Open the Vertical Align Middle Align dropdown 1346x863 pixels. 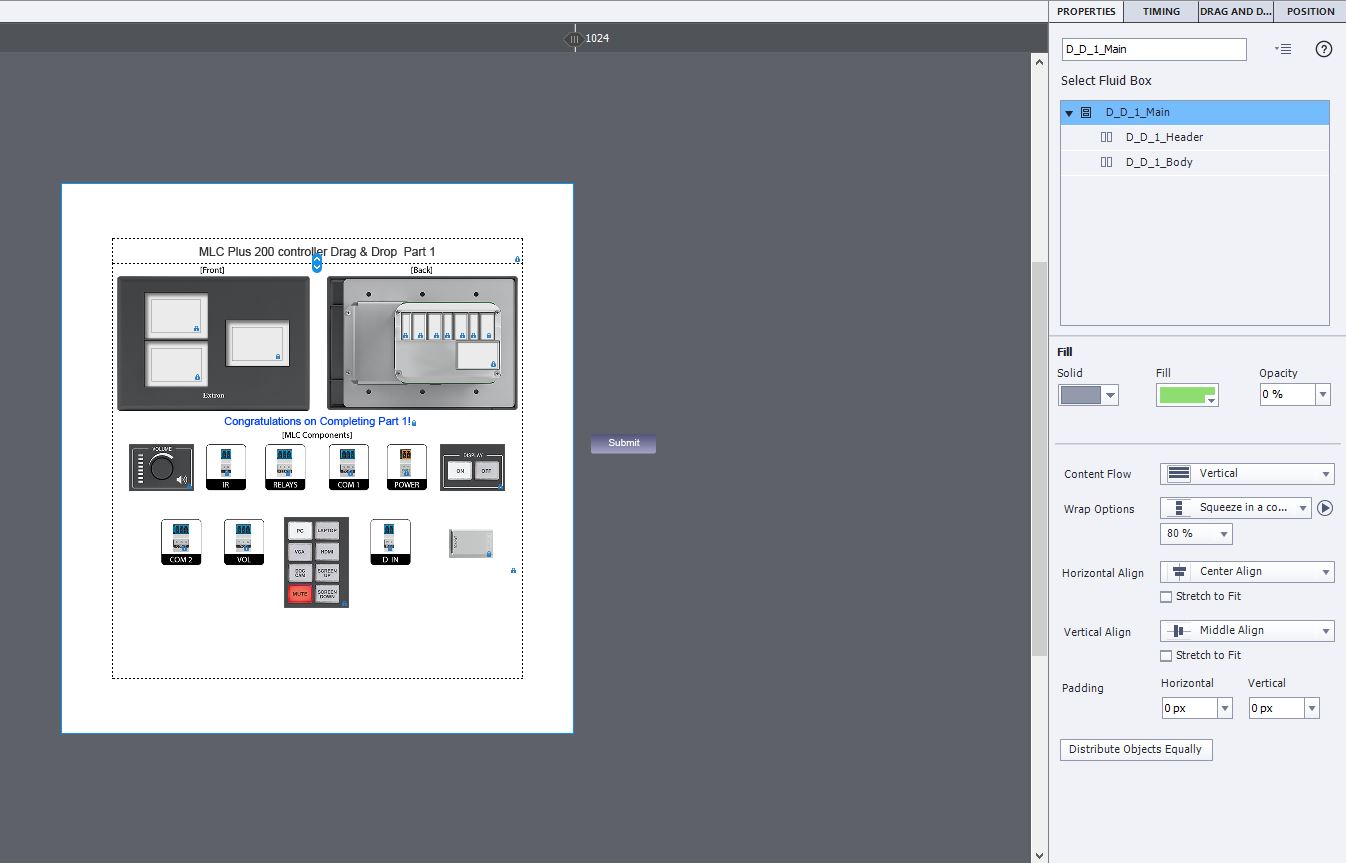(1248, 631)
